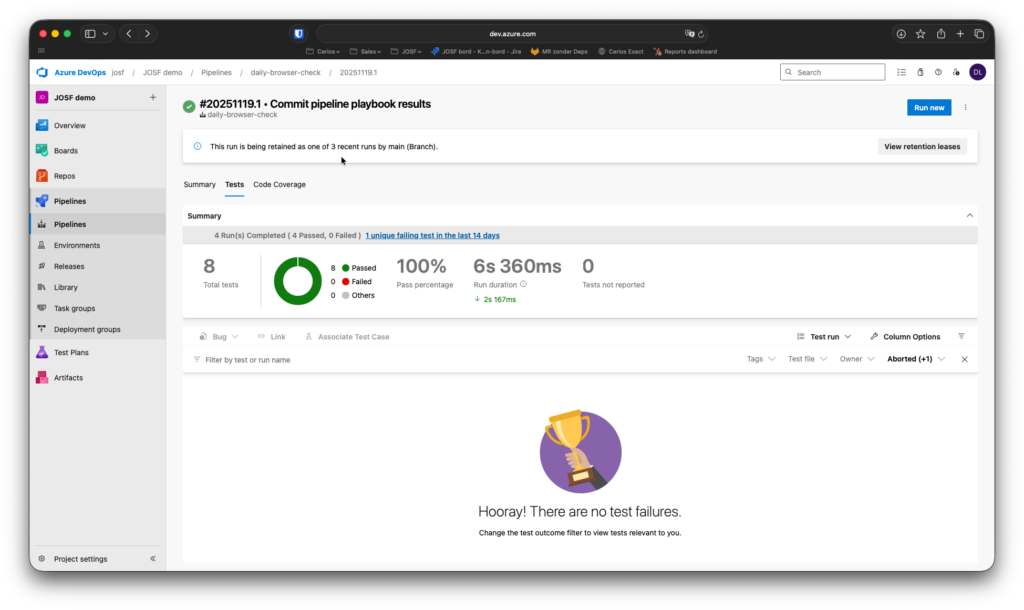Toggle the filter bar funnel icon
This screenshot has height=610, width=1024.
961,337
